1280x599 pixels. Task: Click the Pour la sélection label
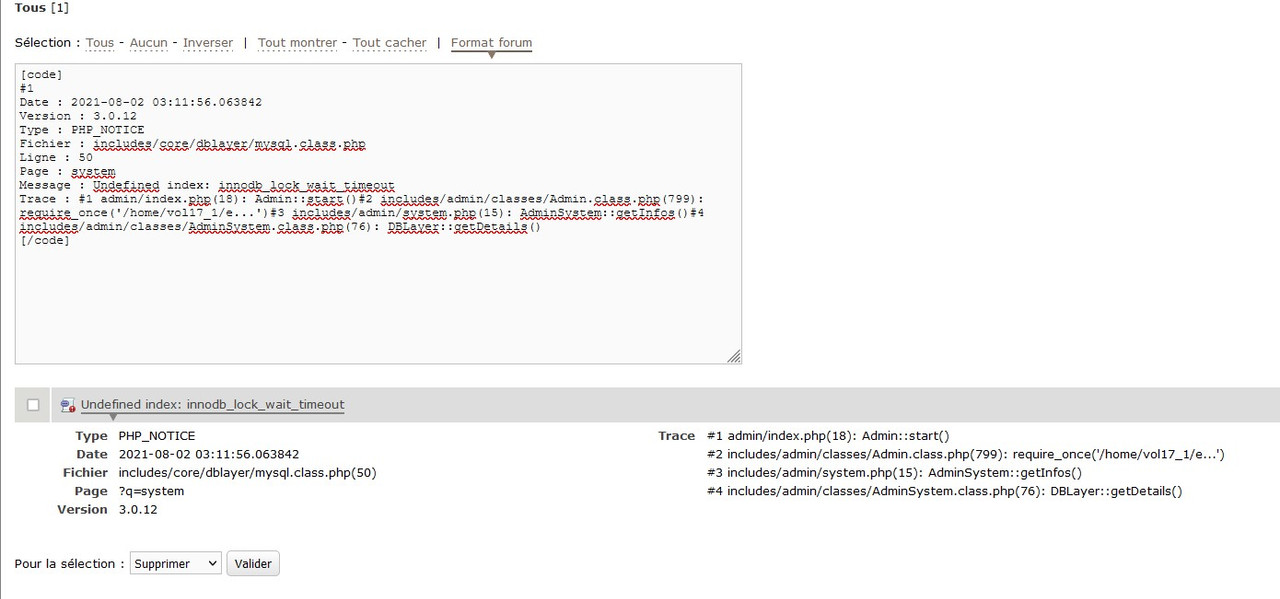point(69,564)
